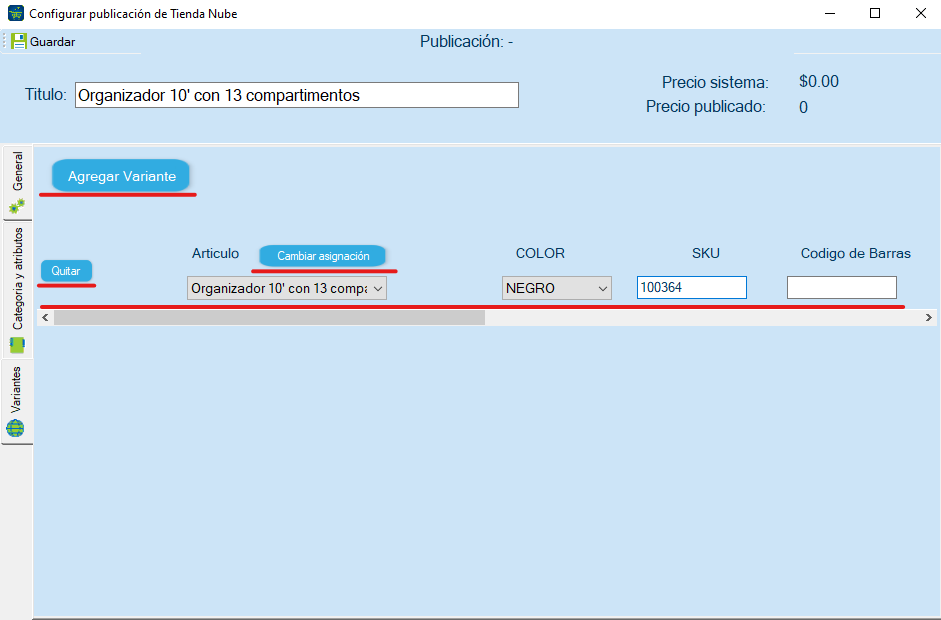Click the Precio sistema value $0.00
Viewport: 941px width, 620px height.
click(819, 82)
